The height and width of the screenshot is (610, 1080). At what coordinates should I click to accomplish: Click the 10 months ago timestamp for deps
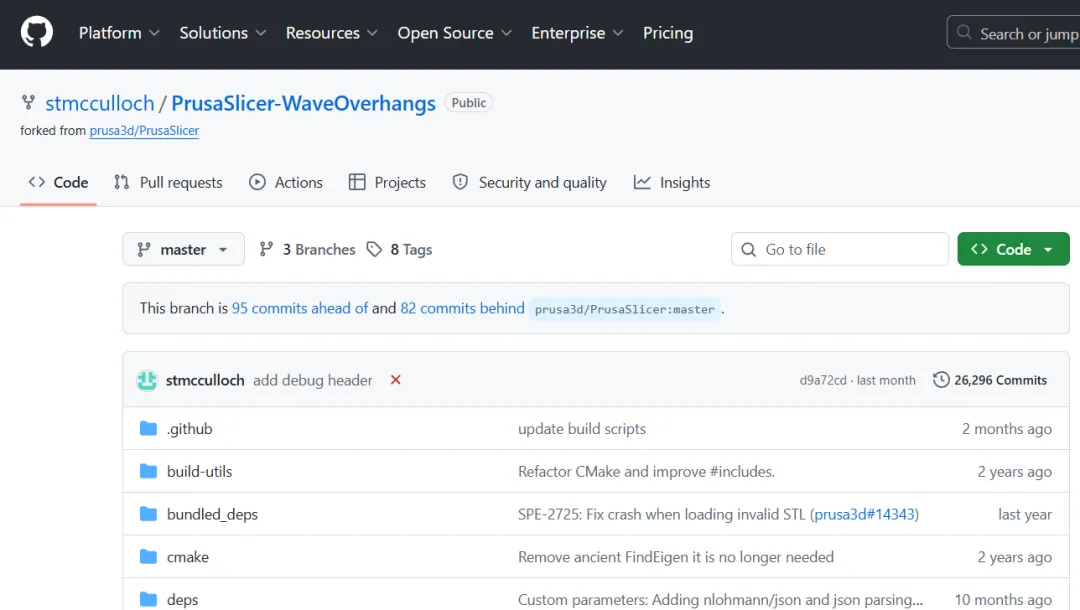[x=1003, y=600]
